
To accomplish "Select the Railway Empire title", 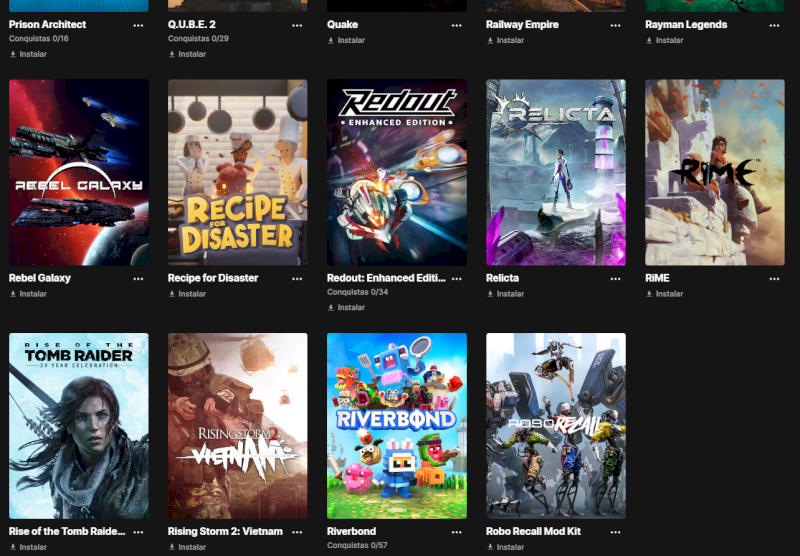I will [x=522, y=24].
